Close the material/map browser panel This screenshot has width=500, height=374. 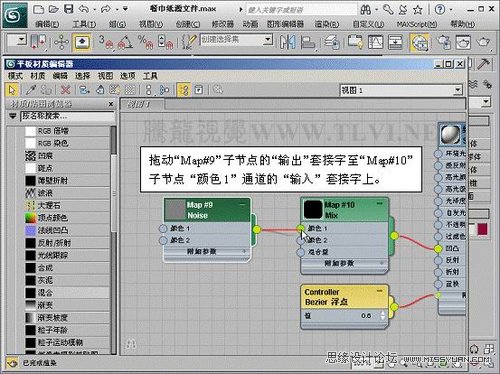coord(111,104)
